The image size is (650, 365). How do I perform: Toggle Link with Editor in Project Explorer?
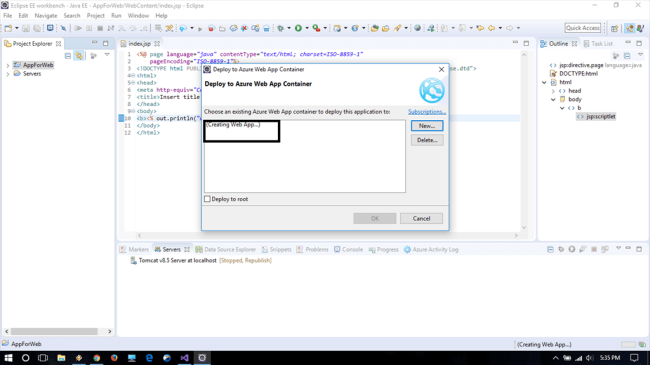click(x=79, y=56)
